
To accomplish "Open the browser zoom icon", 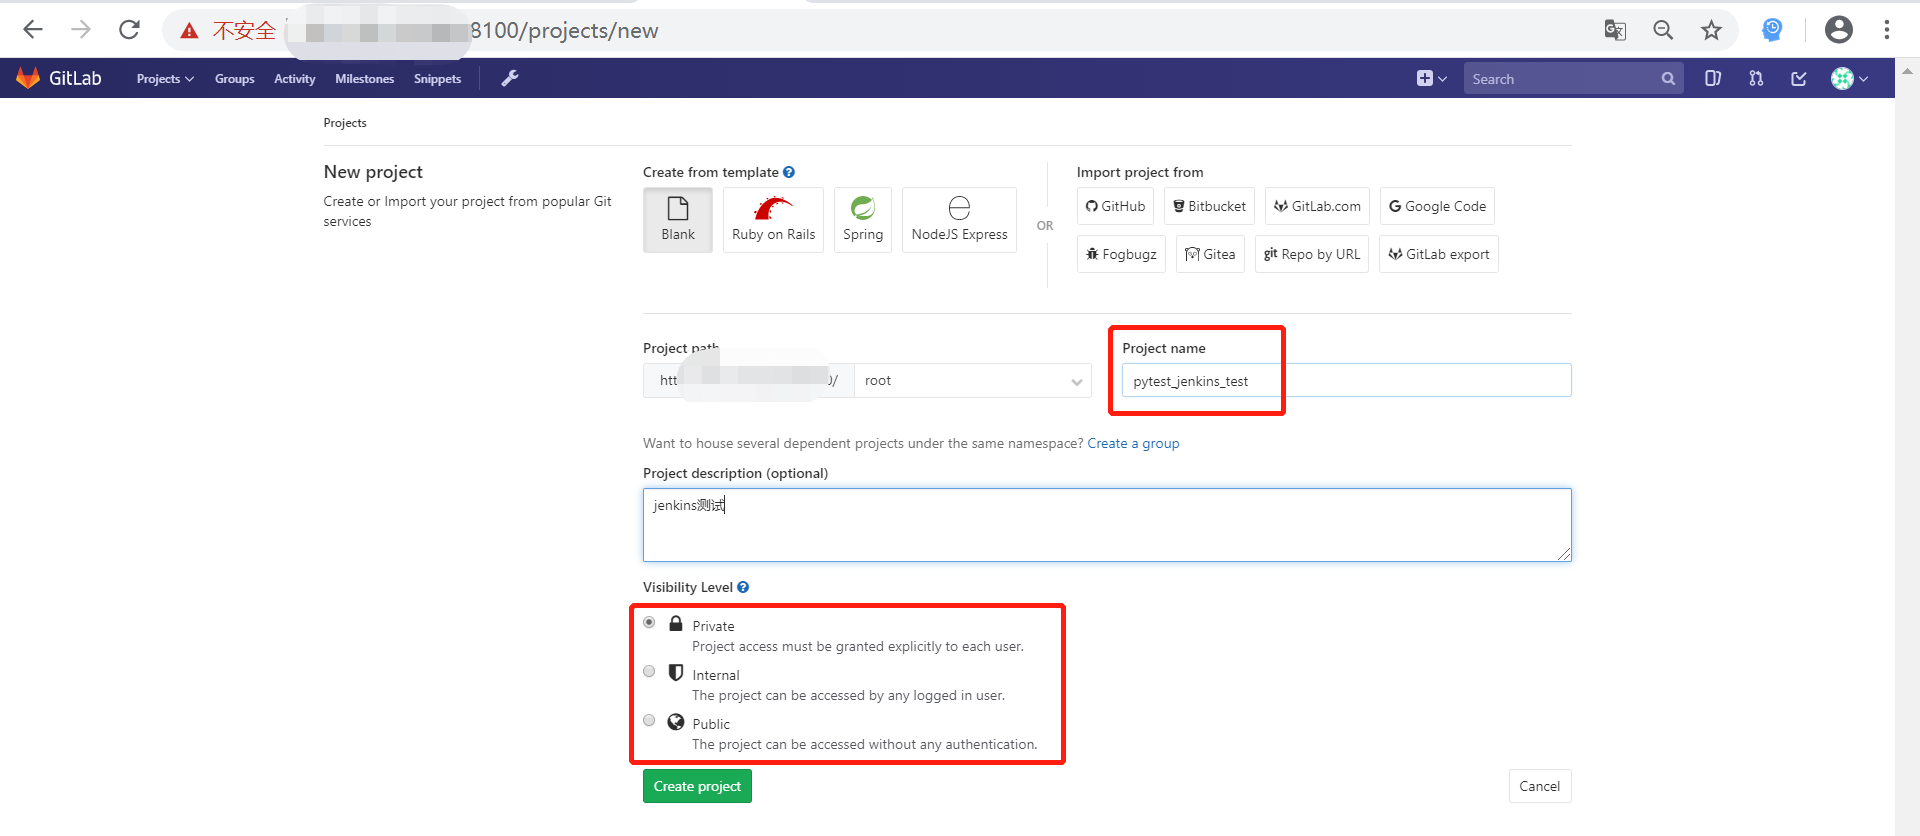I will click(x=1663, y=30).
